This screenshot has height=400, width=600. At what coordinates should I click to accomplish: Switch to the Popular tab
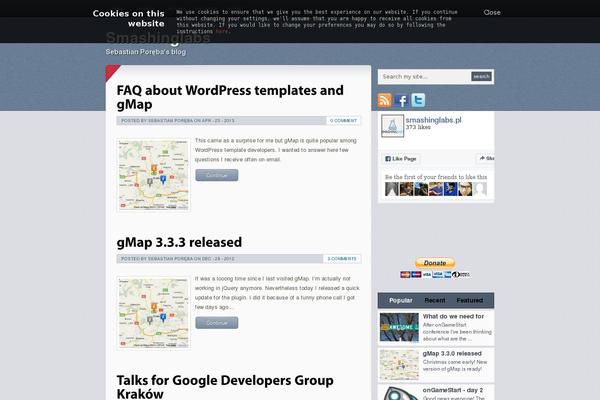pos(401,300)
